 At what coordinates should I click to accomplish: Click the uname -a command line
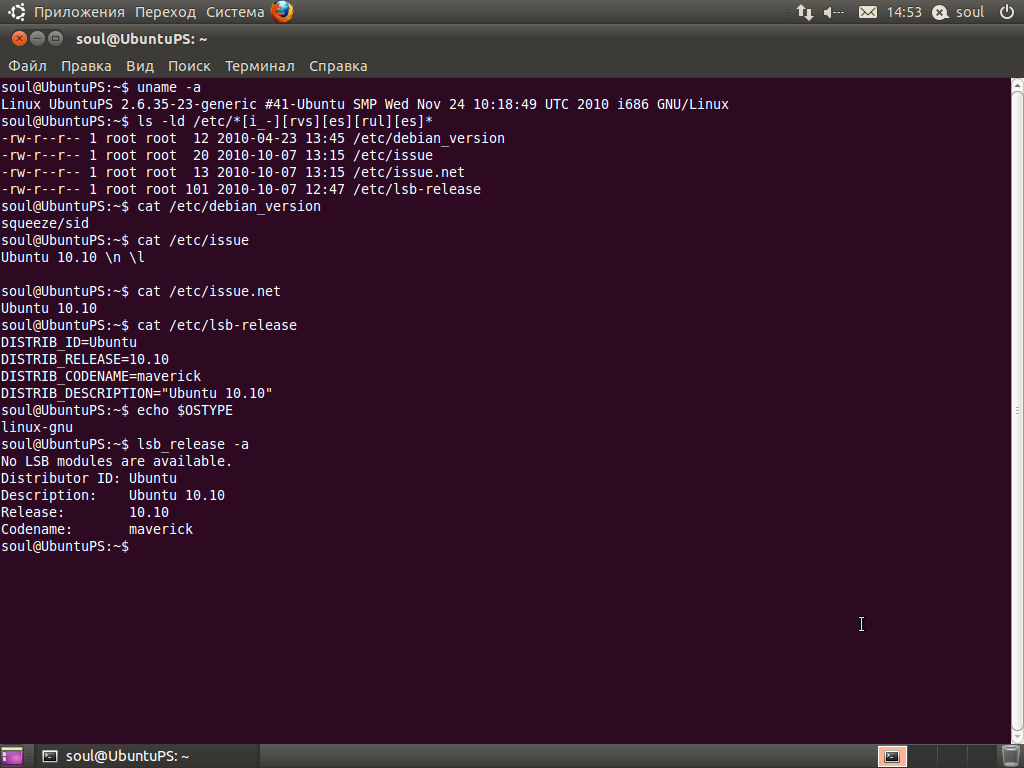click(x=101, y=88)
